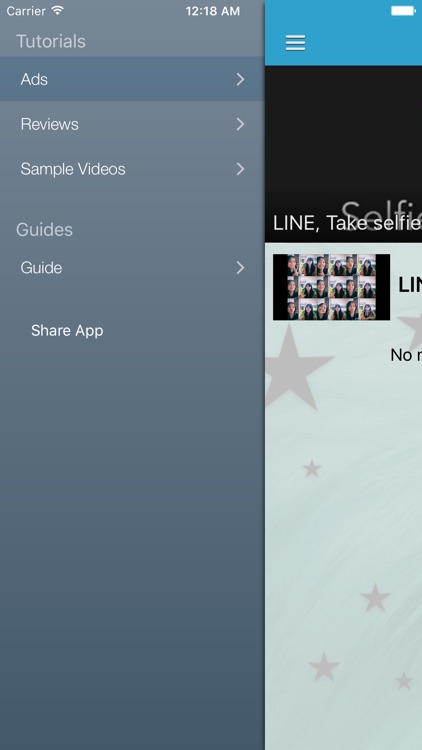The width and height of the screenshot is (422, 750).
Task: Expand the Ads row chevron
Action: [240, 79]
